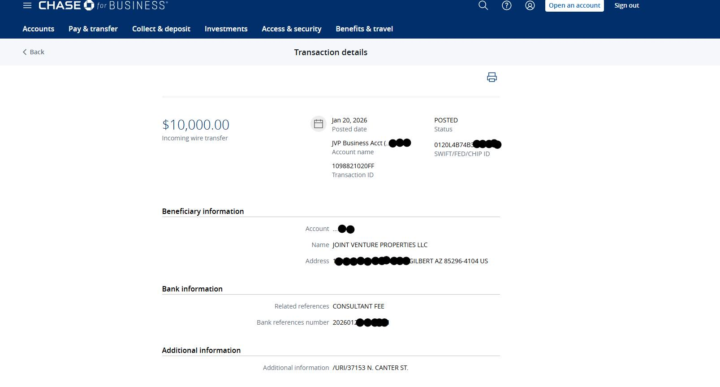Open the Collect & deposit menu
The image size is (720, 387).
coord(161,28)
